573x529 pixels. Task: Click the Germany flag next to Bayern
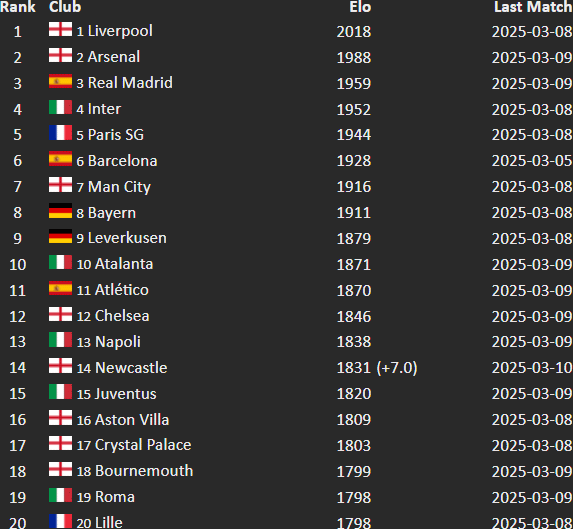[x=60, y=210]
